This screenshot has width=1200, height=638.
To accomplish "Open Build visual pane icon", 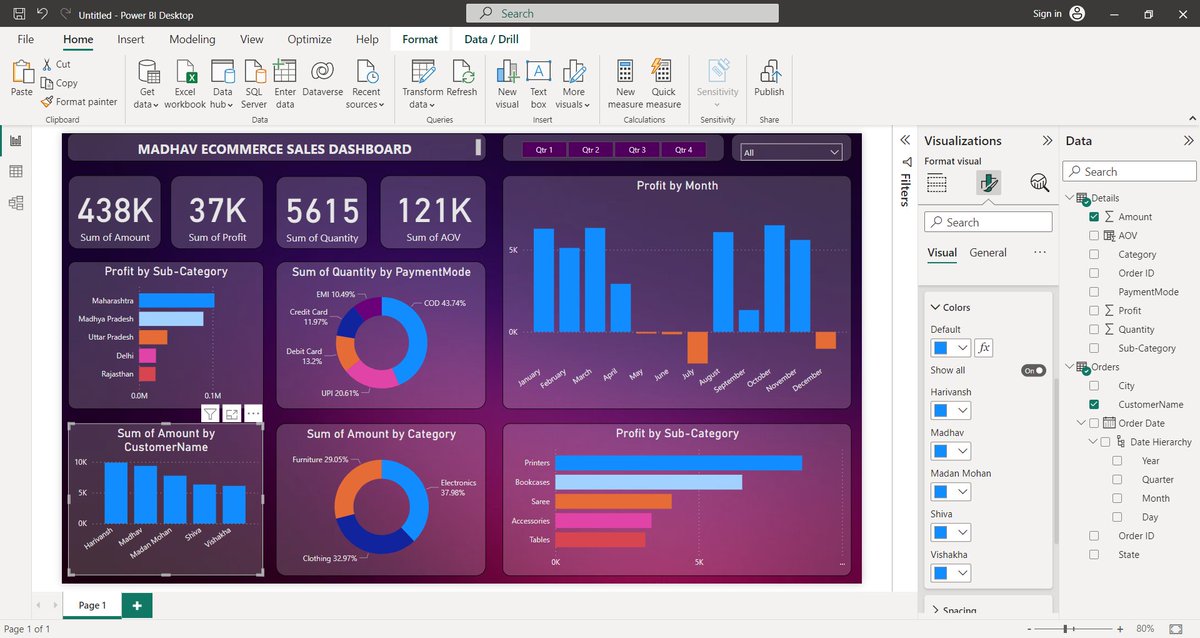I will (x=937, y=183).
